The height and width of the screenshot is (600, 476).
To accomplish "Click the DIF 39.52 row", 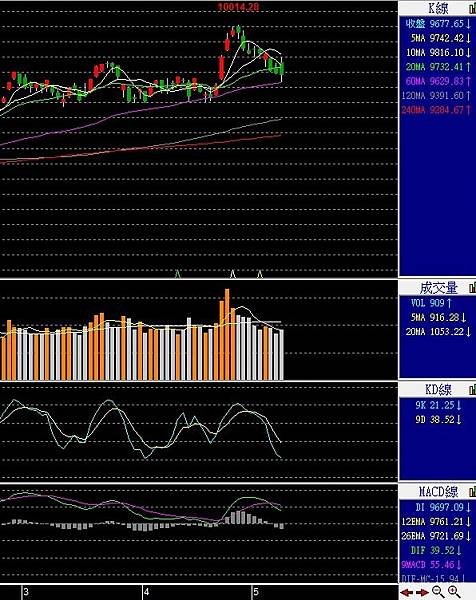I will pyautogui.click(x=436, y=551).
